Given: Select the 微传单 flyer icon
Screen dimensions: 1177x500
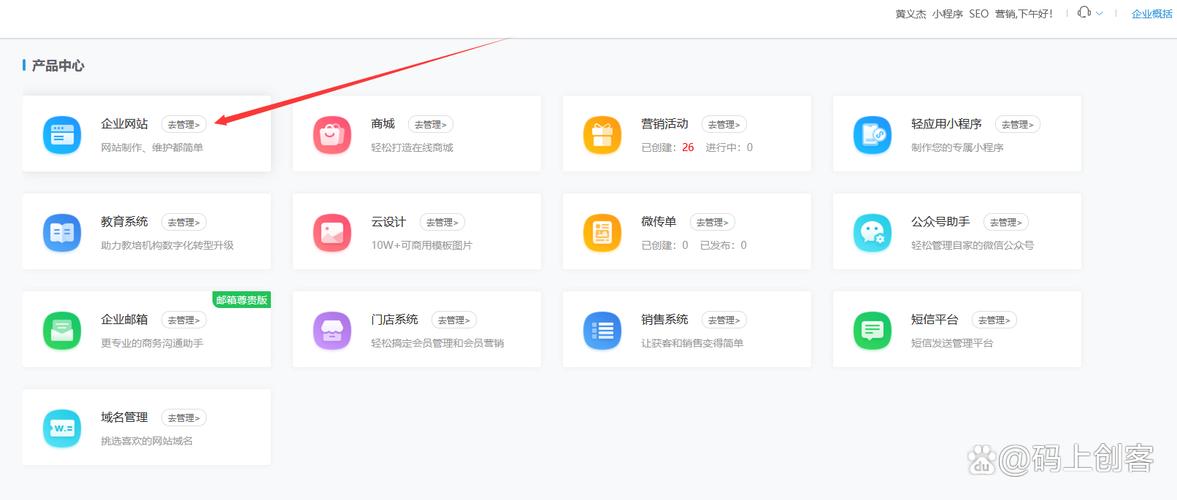Looking at the screenshot, I should [x=602, y=232].
